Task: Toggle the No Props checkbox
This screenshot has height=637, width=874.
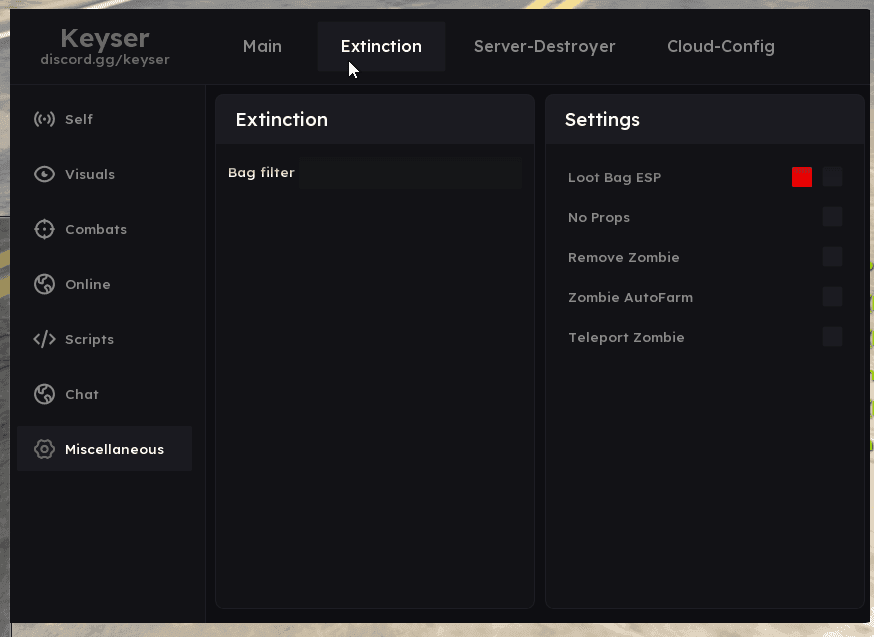Action: click(832, 217)
